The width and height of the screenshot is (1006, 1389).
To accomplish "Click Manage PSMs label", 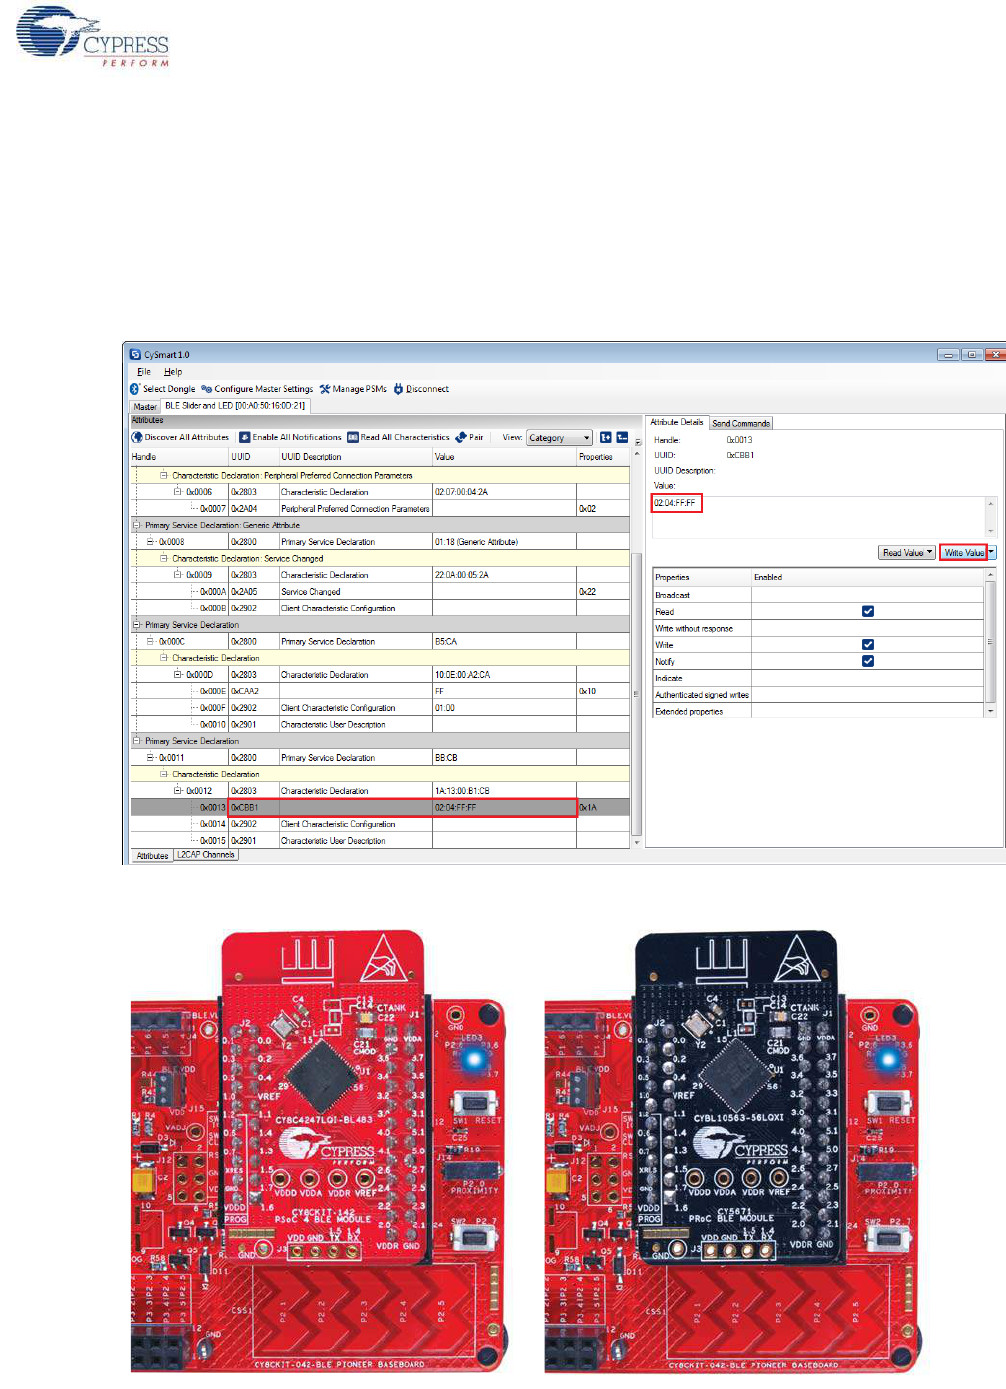I will click(x=360, y=389).
